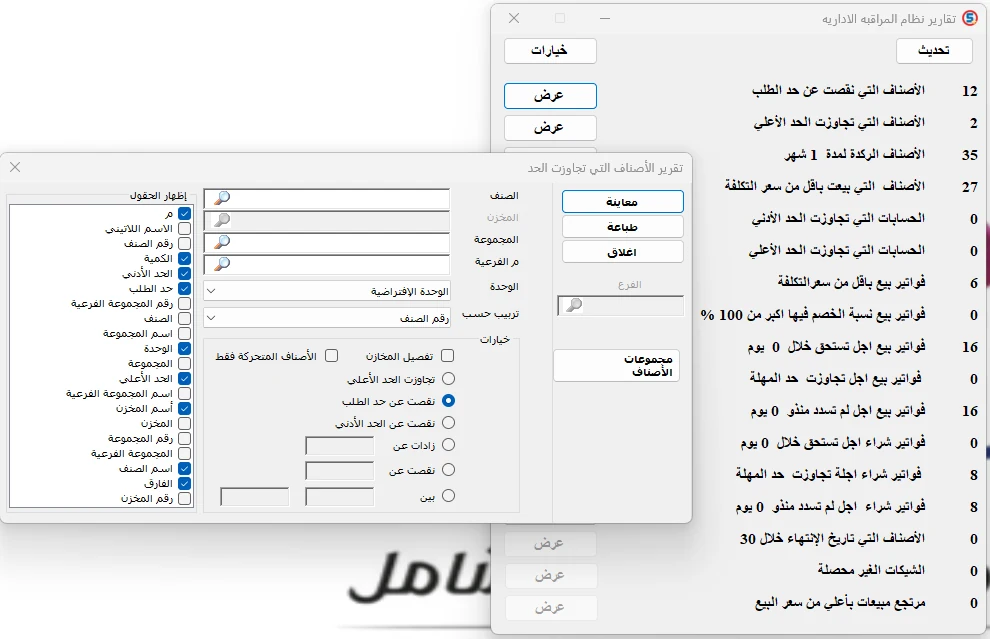Uncheck حد الطلب in fields list
The image size is (990, 639).
pos(184,289)
